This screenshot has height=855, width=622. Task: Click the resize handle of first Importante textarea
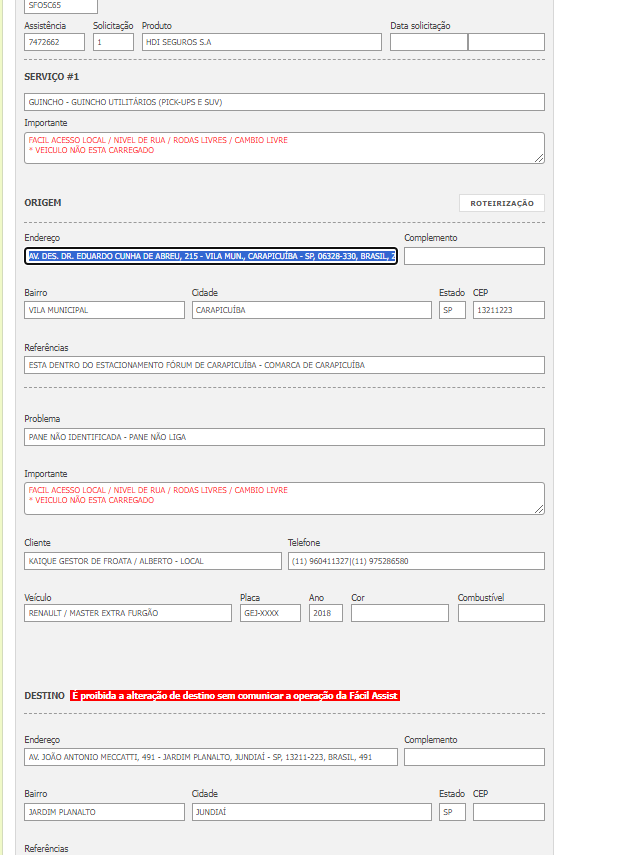coord(539,158)
